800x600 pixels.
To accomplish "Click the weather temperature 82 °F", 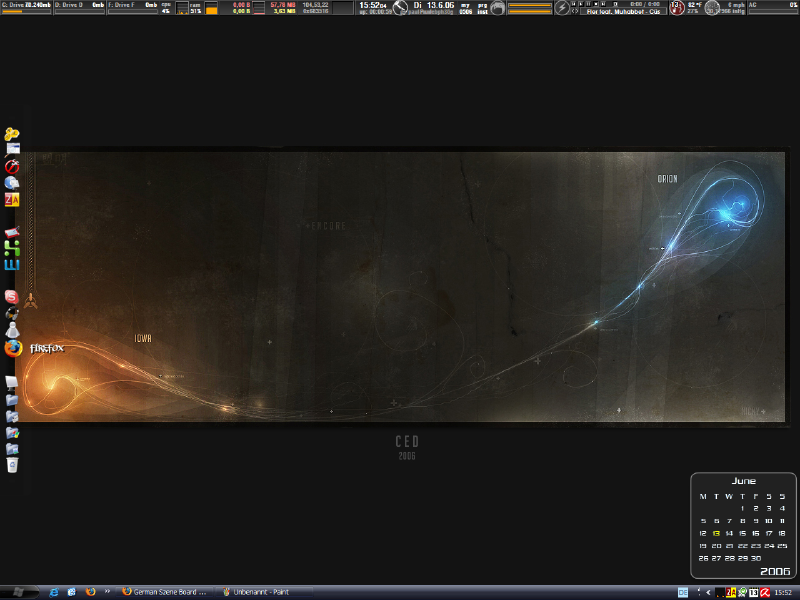I will (695, 5).
